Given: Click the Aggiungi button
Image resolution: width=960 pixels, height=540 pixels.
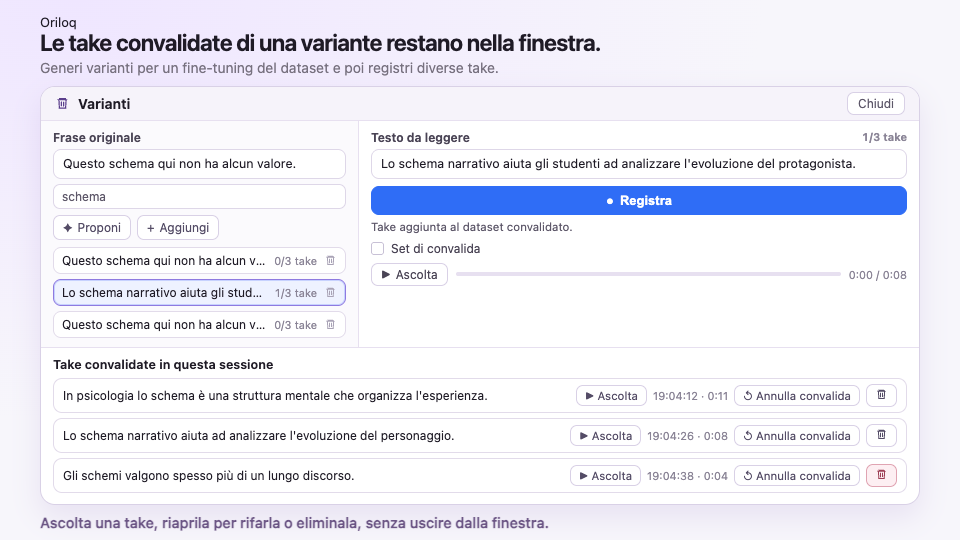Looking at the screenshot, I should pyautogui.click(x=178, y=228).
